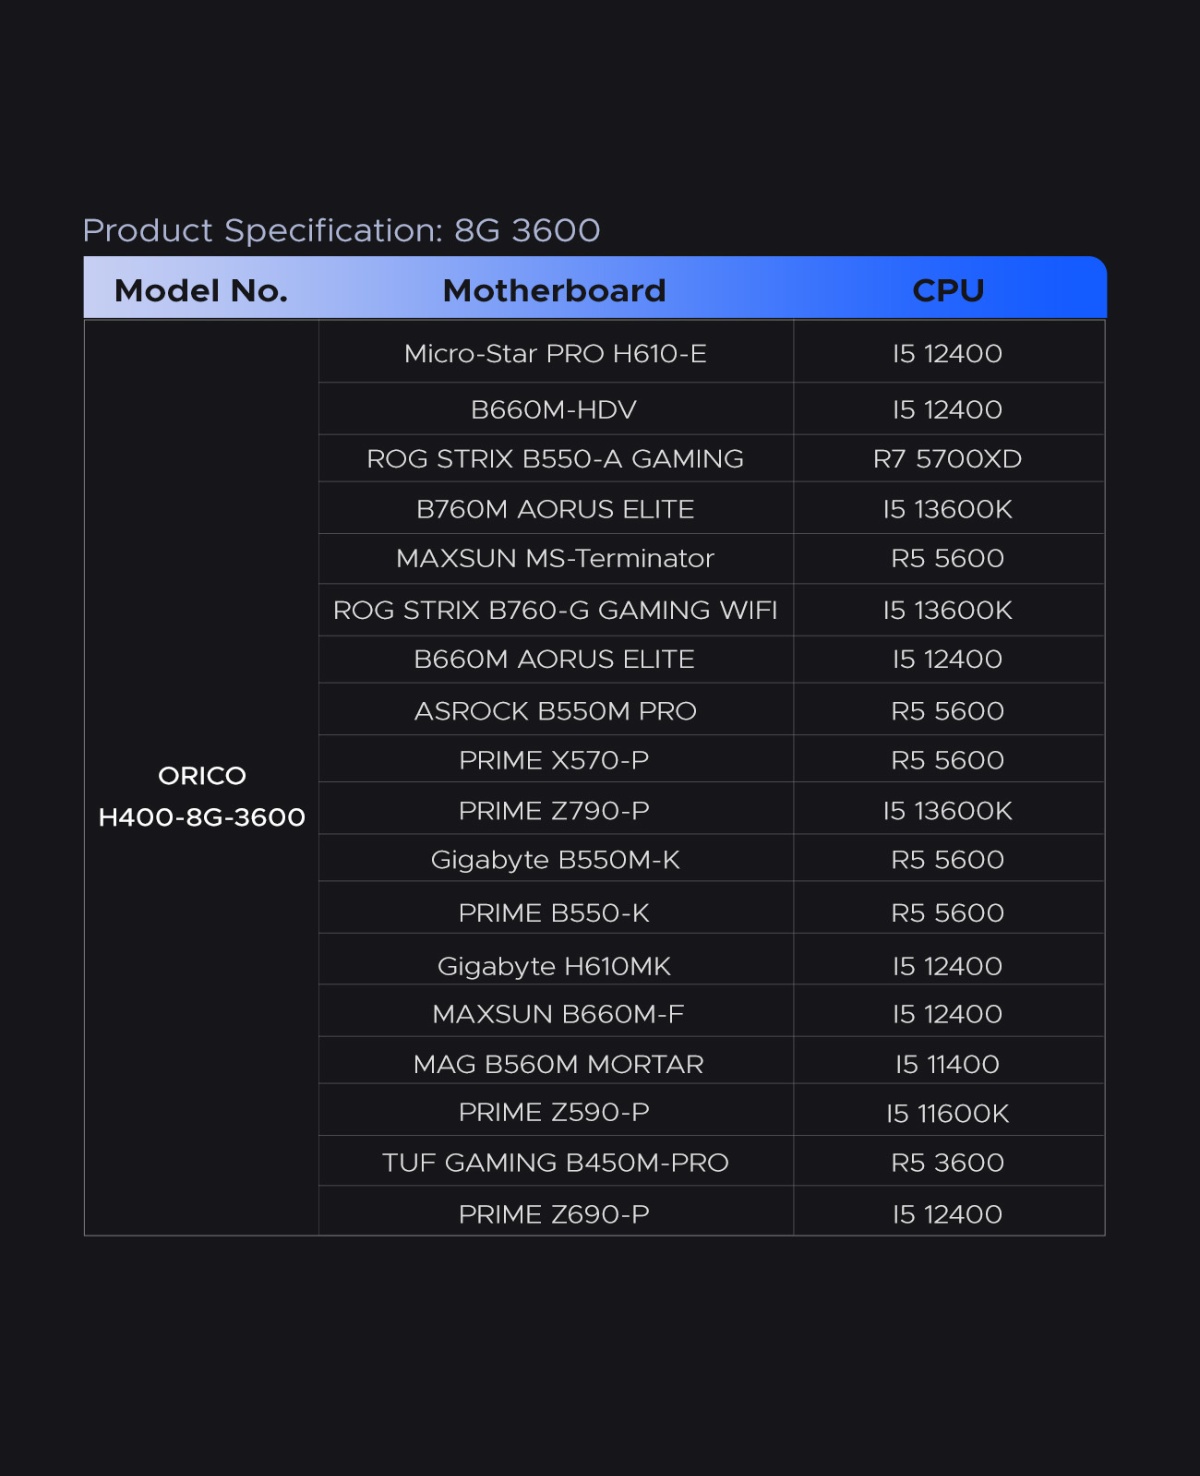1200x1476 pixels.
Task: Select the R7 5700XD CPU cell
Action: (948, 459)
